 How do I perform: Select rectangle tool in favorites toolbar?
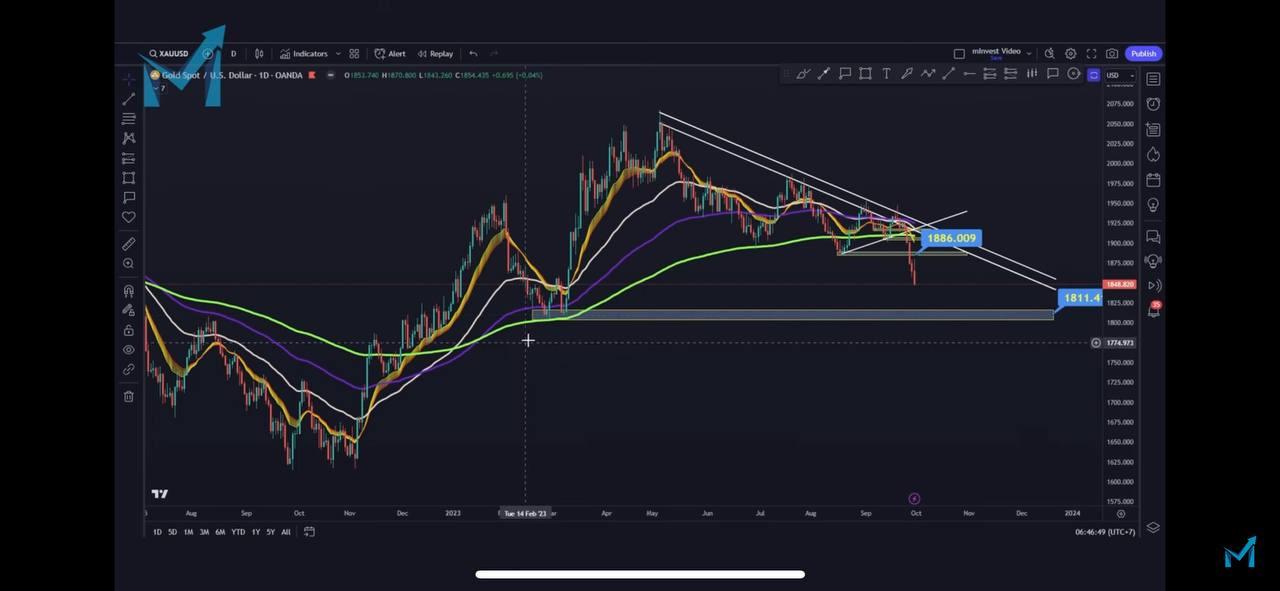coord(865,74)
